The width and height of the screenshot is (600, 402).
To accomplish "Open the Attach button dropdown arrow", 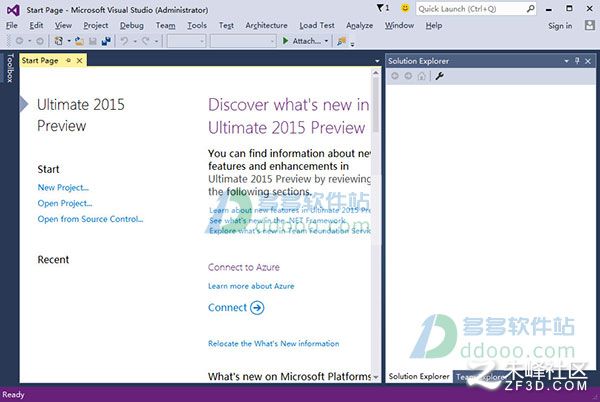I will click(326, 41).
